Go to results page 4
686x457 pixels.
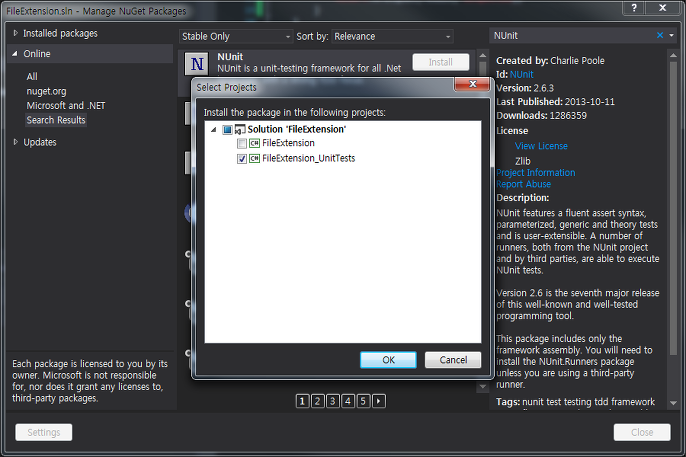click(348, 401)
